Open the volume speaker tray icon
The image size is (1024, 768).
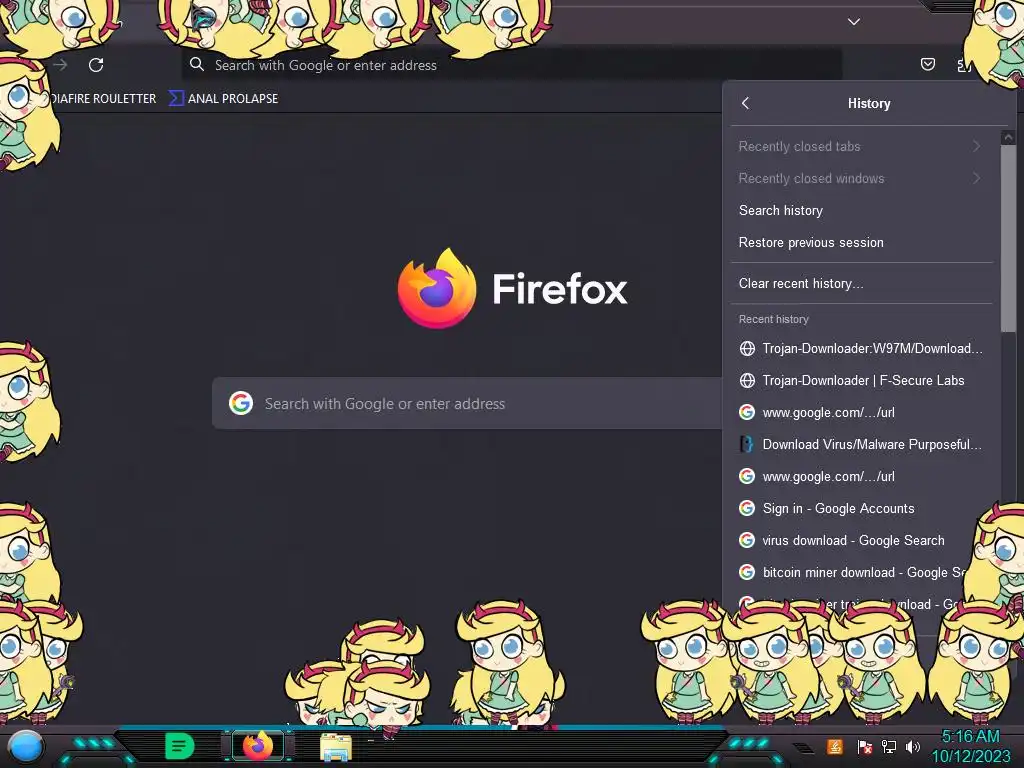[912, 746]
